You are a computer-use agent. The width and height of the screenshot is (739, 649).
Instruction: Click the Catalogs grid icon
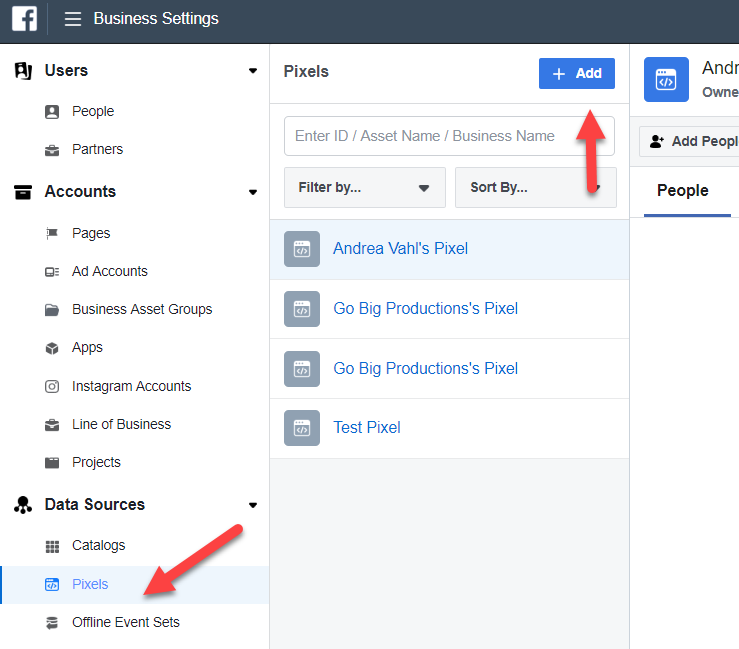coord(52,546)
